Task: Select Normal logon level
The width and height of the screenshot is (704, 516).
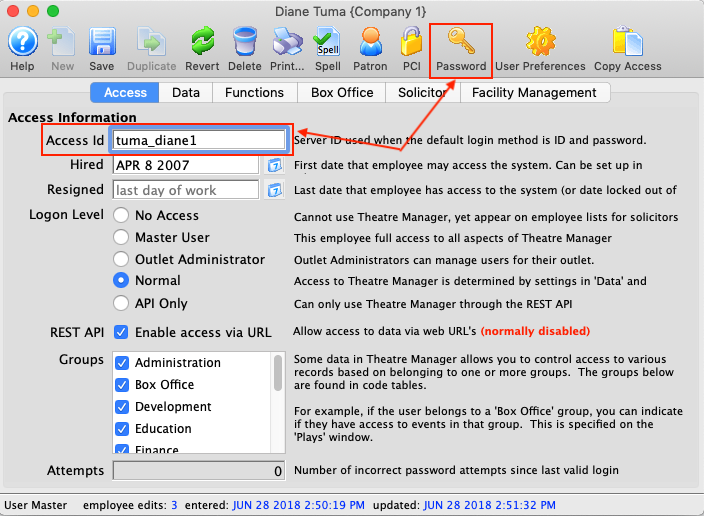Action: click(x=121, y=280)
